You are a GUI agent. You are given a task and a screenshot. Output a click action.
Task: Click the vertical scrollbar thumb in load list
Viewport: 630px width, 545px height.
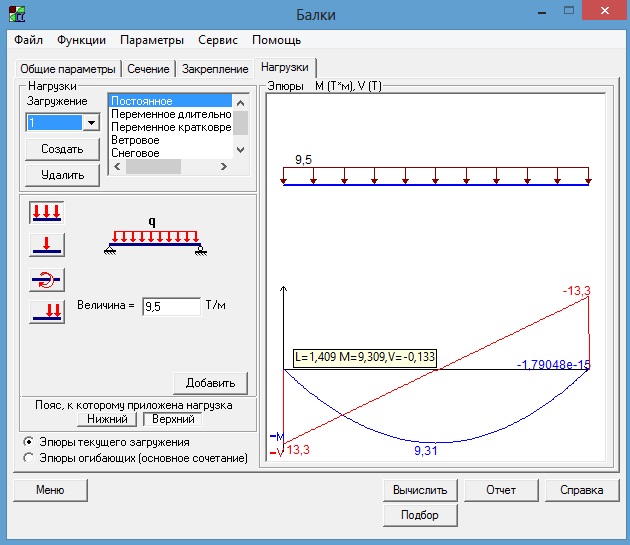pyautogui.click(x=240, y=123)
